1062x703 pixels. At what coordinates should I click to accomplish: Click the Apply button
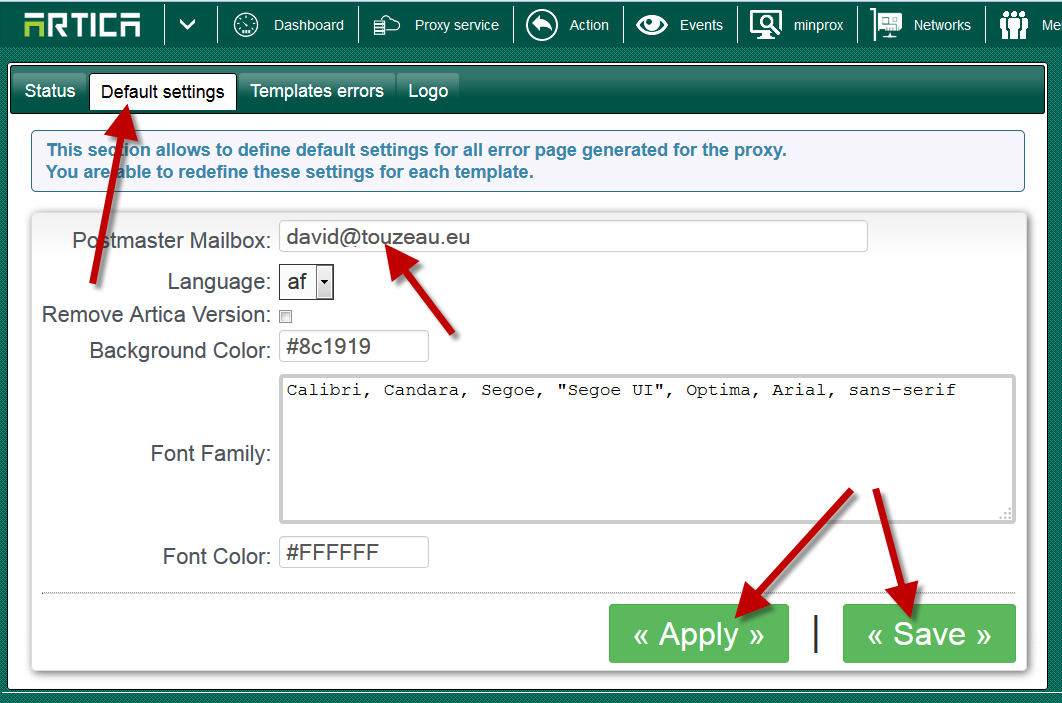698,633
